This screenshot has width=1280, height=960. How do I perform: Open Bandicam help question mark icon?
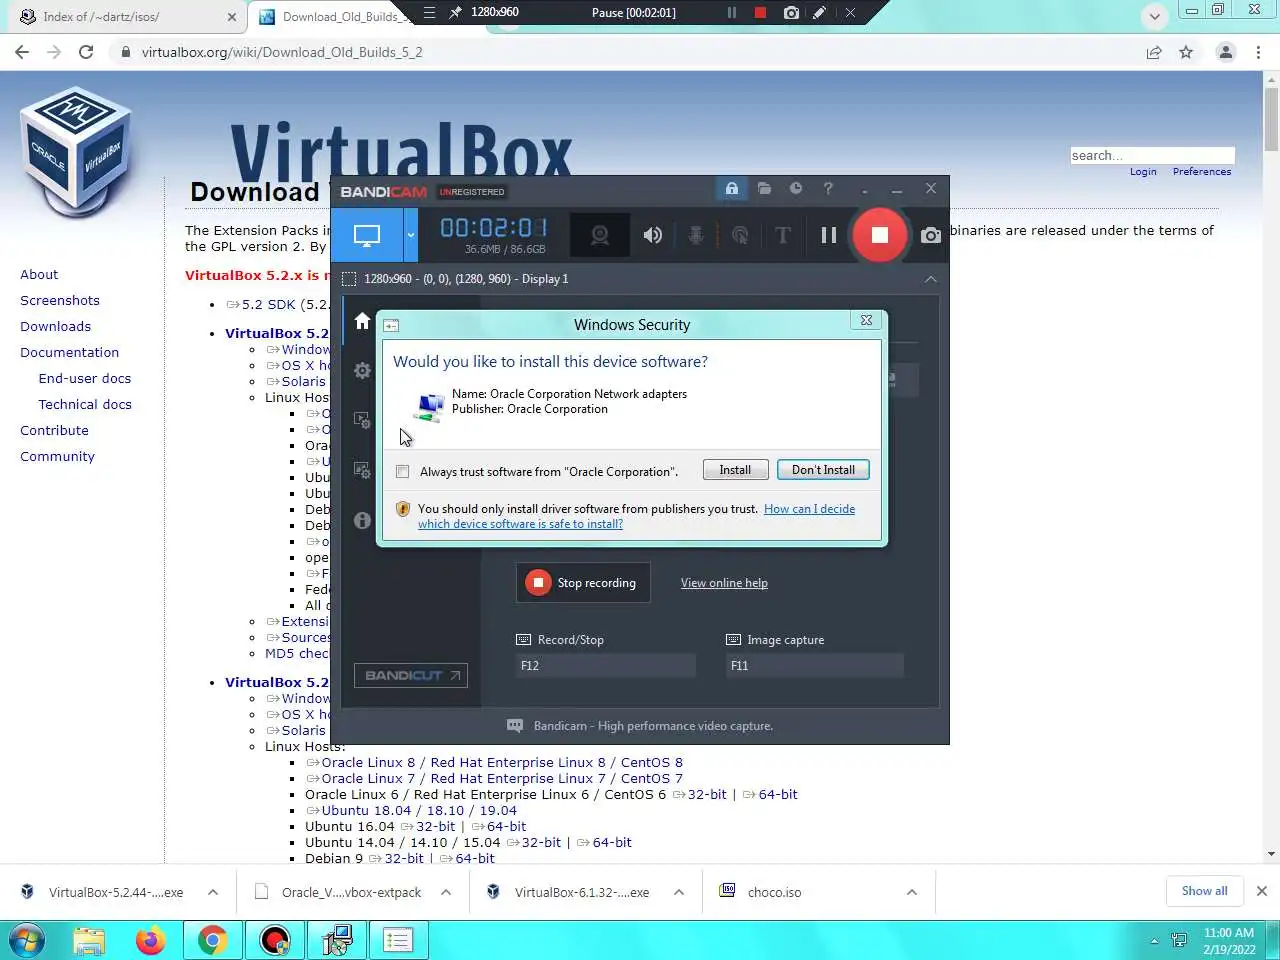[828, 188]
